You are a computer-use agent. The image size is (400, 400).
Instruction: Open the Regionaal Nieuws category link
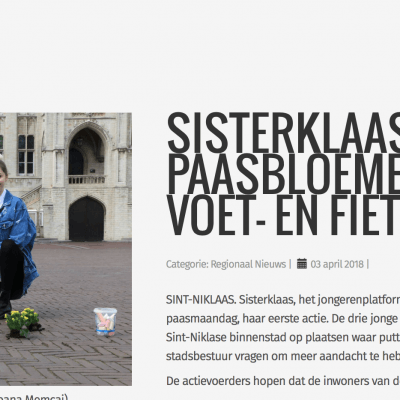[x=248, y=264]
